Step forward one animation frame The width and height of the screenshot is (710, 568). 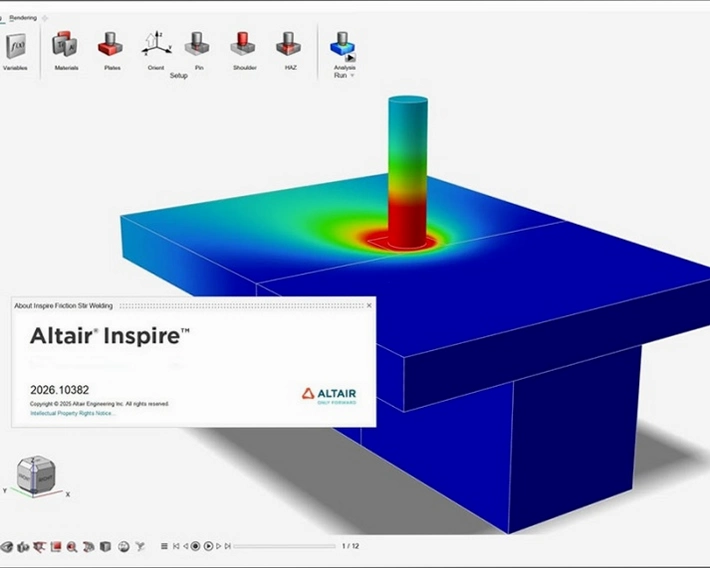tap(219, 546)
